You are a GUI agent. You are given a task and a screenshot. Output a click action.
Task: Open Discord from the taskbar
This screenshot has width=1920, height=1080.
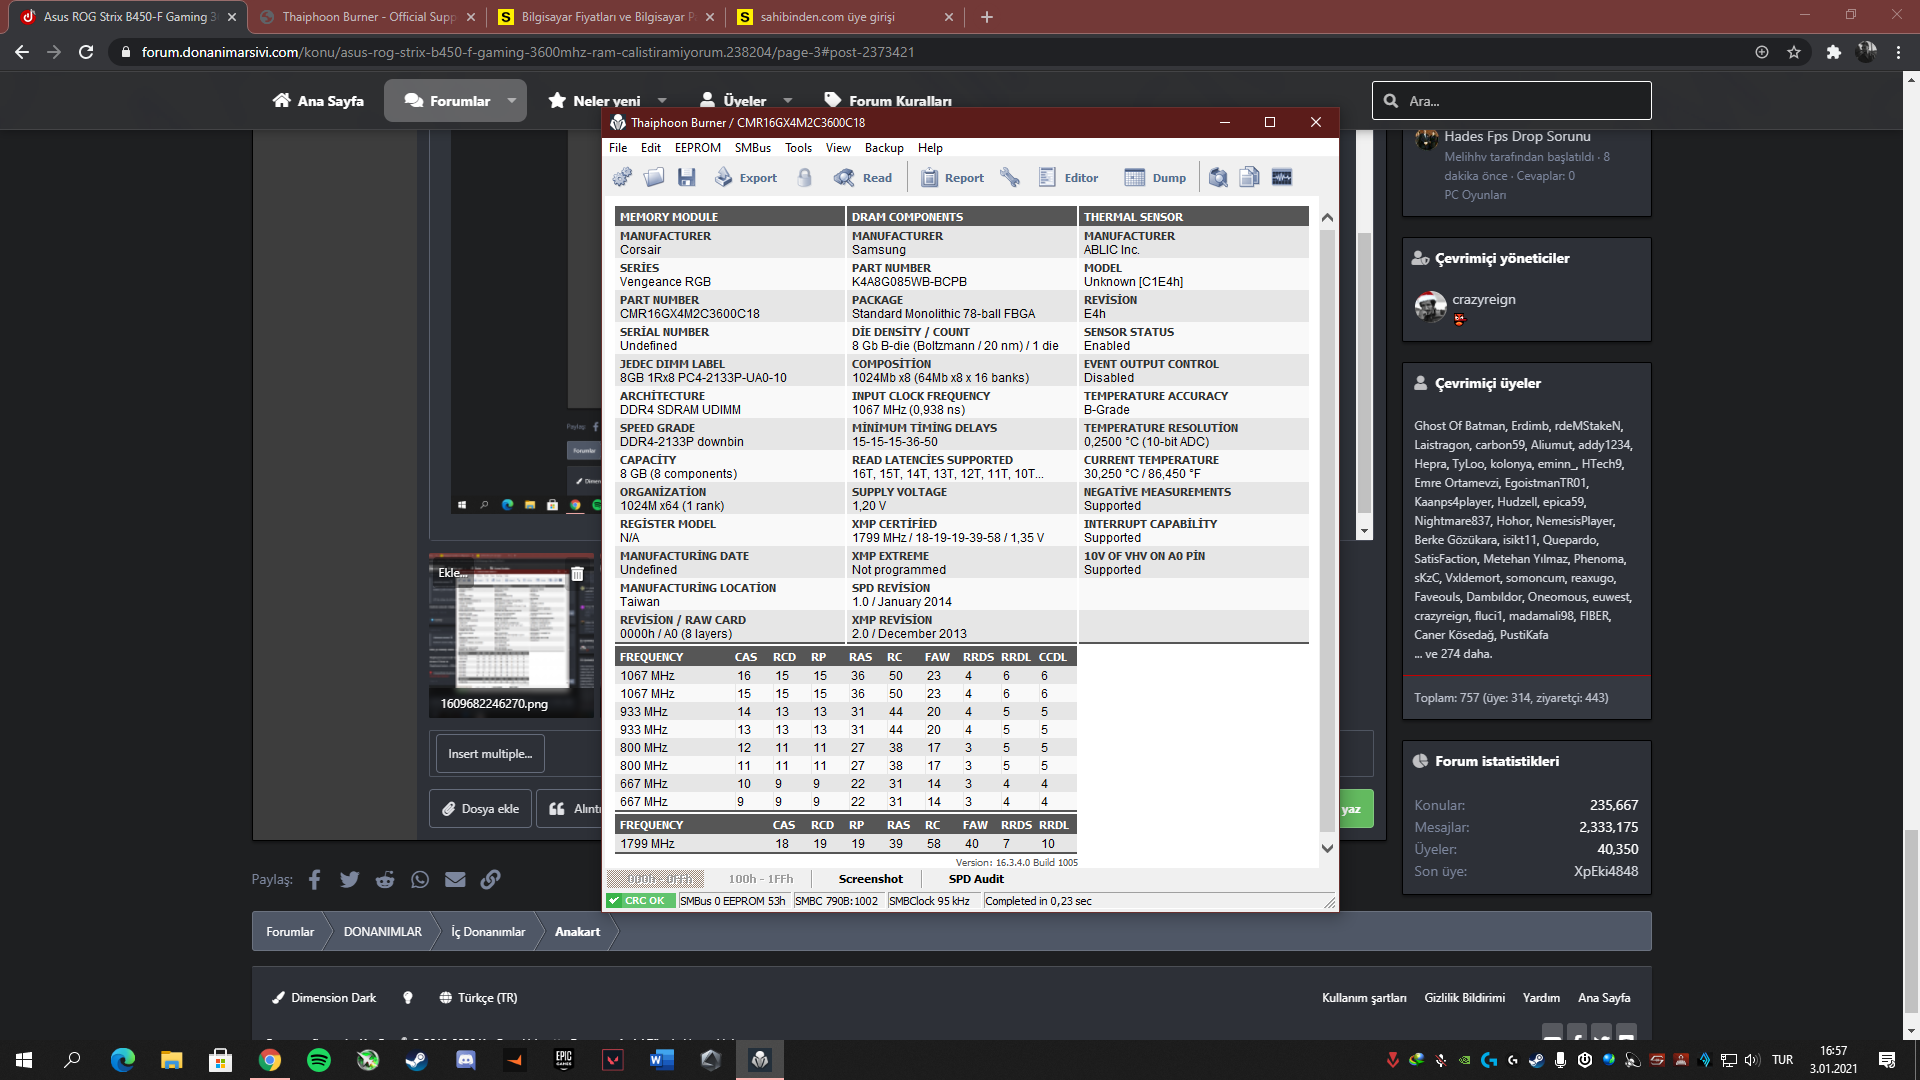coord(465,1060)
